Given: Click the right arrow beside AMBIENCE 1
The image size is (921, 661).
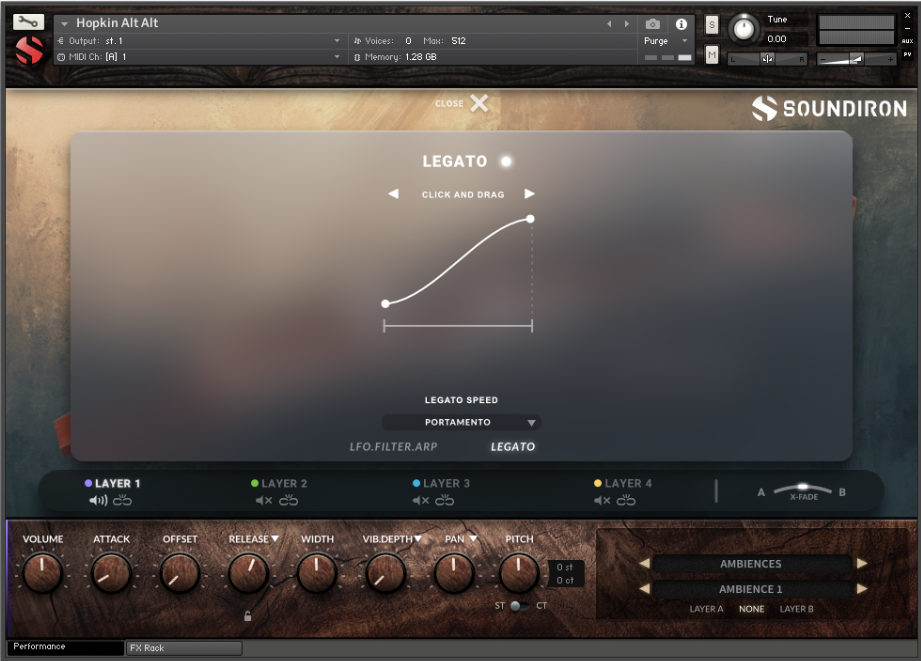Looking at the screenshot, I should [864, 589].
